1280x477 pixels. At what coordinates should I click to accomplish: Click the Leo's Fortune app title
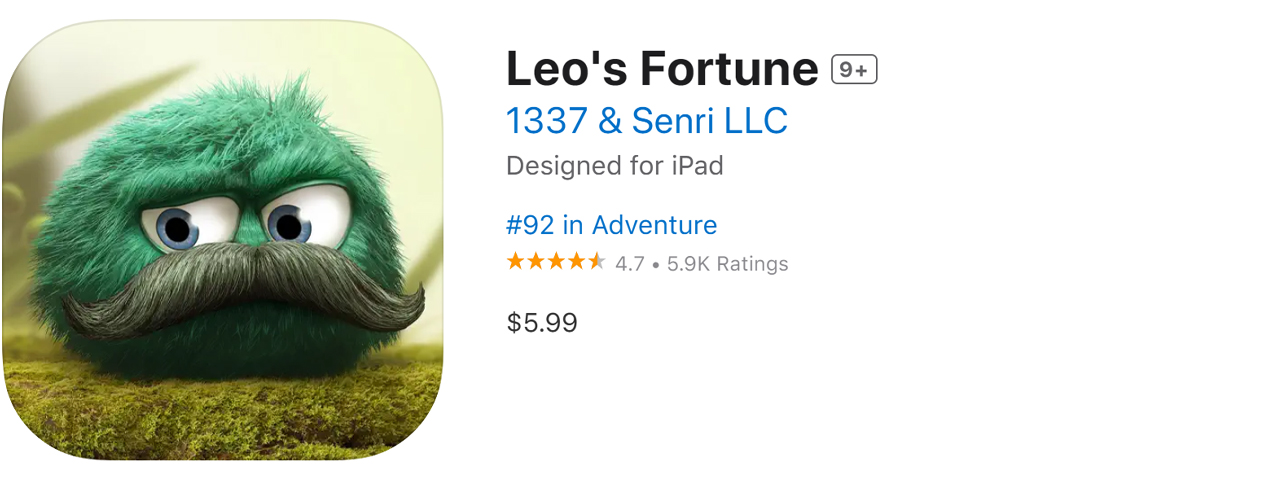tap(662, 69)
